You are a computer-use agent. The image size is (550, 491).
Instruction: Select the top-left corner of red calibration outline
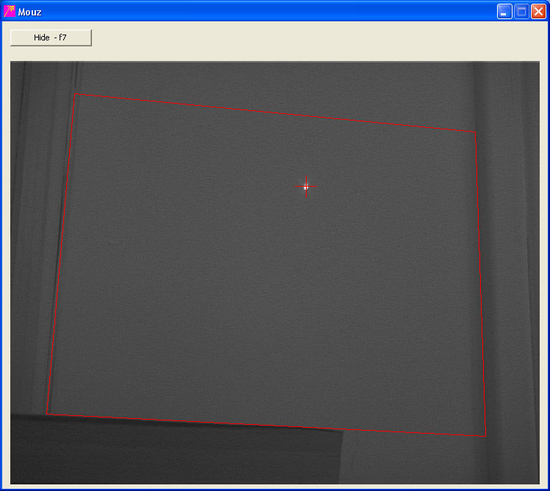click(75, 94)
